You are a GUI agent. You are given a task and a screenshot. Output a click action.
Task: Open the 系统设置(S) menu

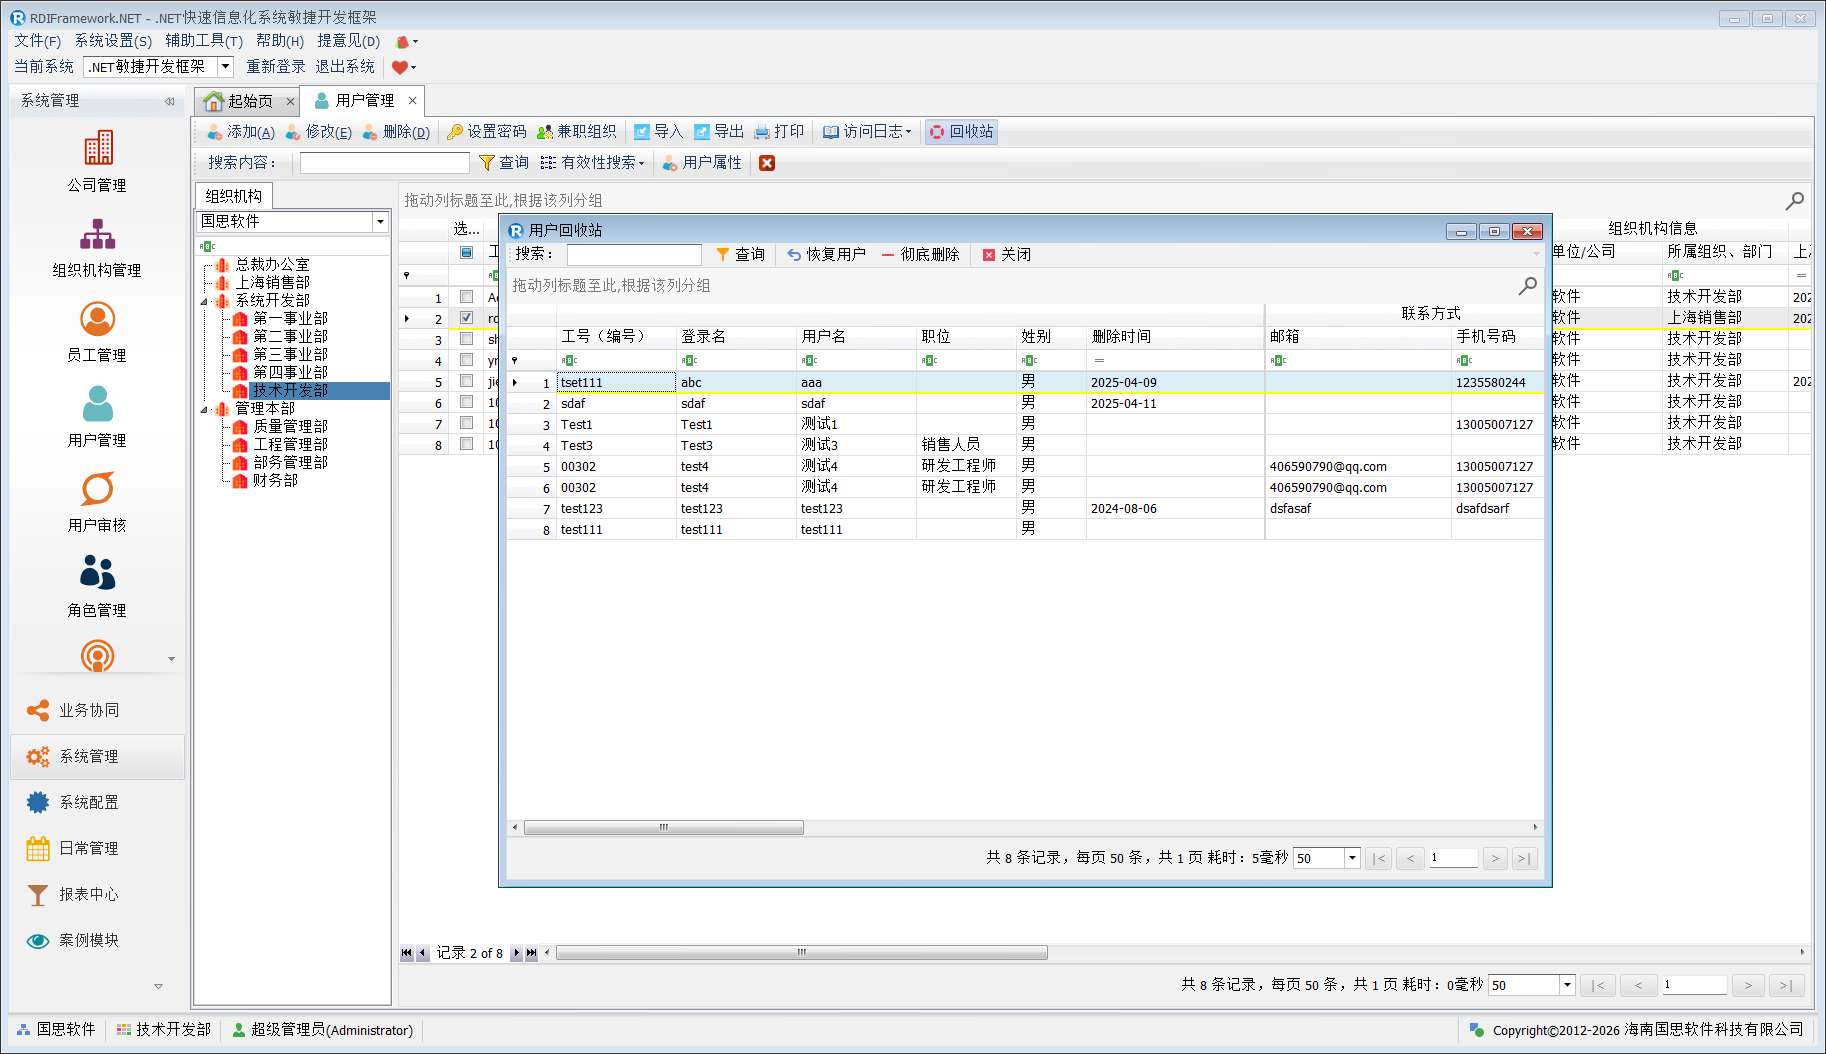(113, 41)
